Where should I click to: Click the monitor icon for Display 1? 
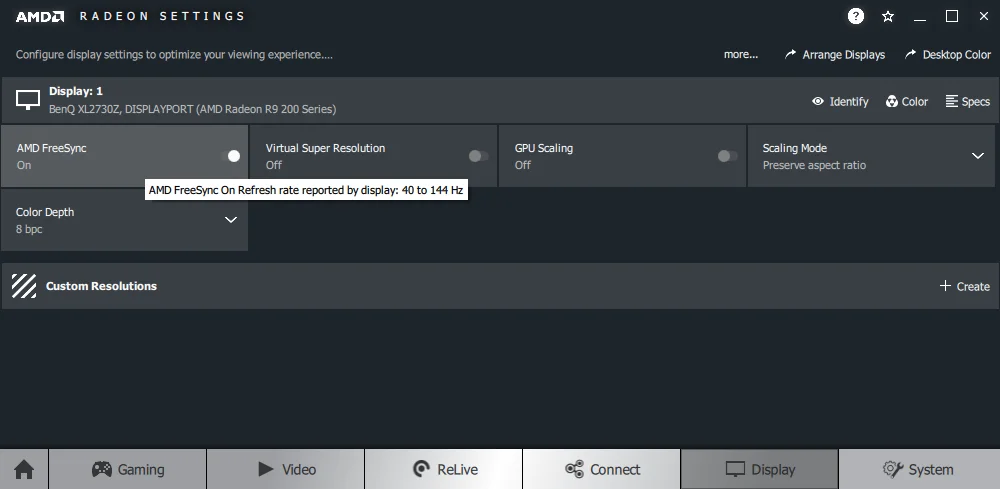click(x=28, y=100)
